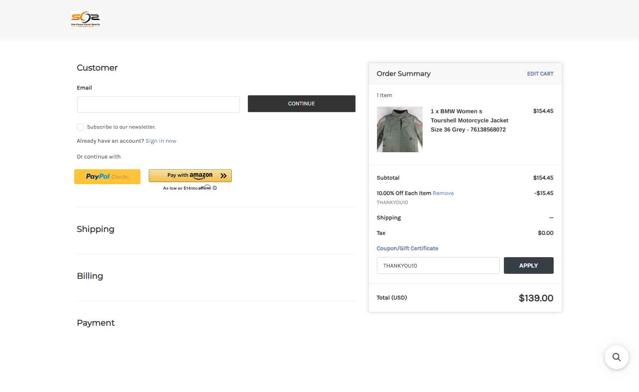Screen dimensions: 639x392
Task: Open the search magnifier button
Action: pyautogui.click(x=616, y=357)
